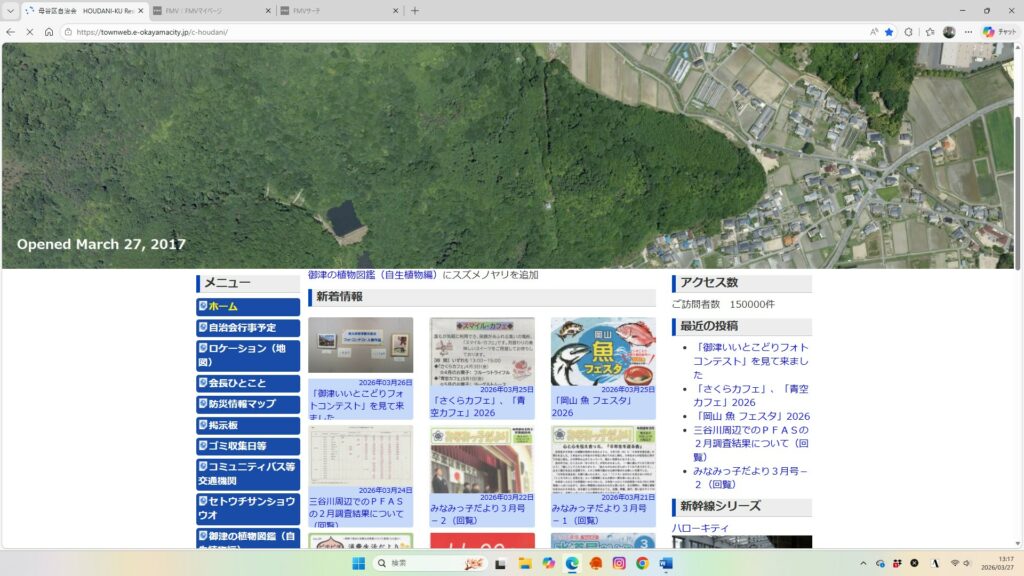
Task: Open the 御津の植物図鑑（自生植物編） link
Action: point(373,275)
